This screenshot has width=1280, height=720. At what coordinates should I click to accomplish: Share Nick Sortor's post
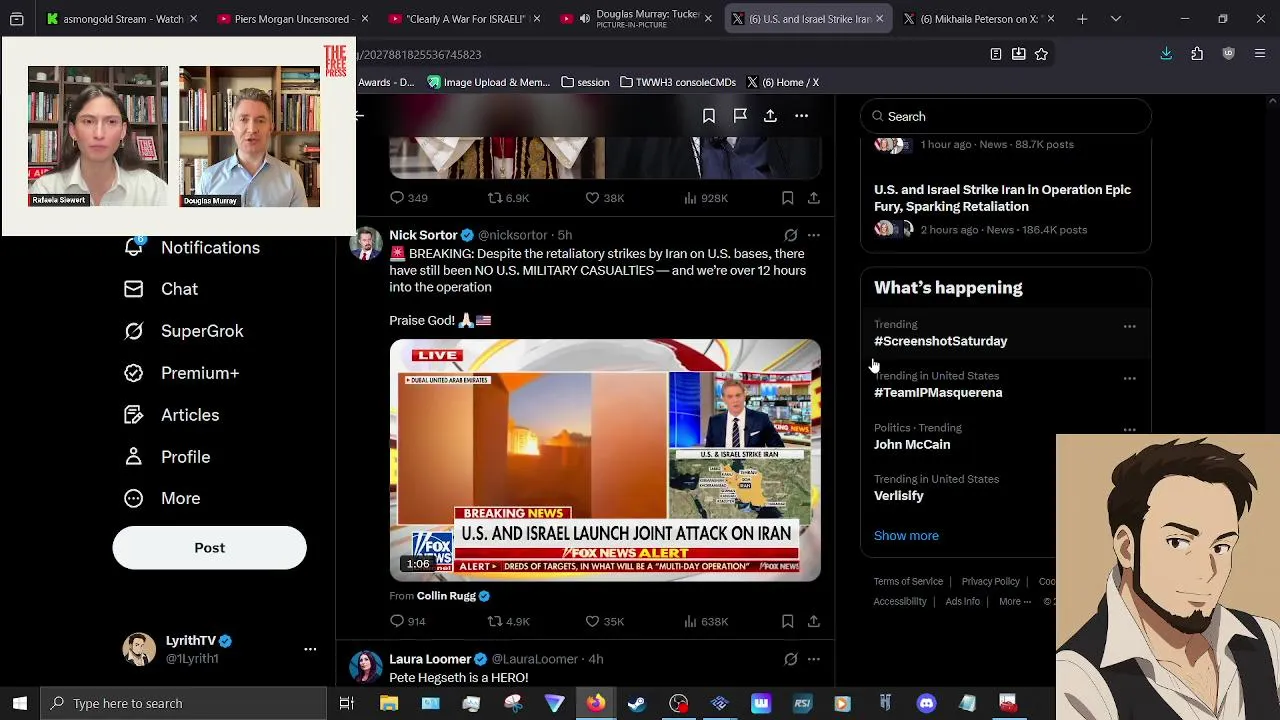[x=814, y=622]
